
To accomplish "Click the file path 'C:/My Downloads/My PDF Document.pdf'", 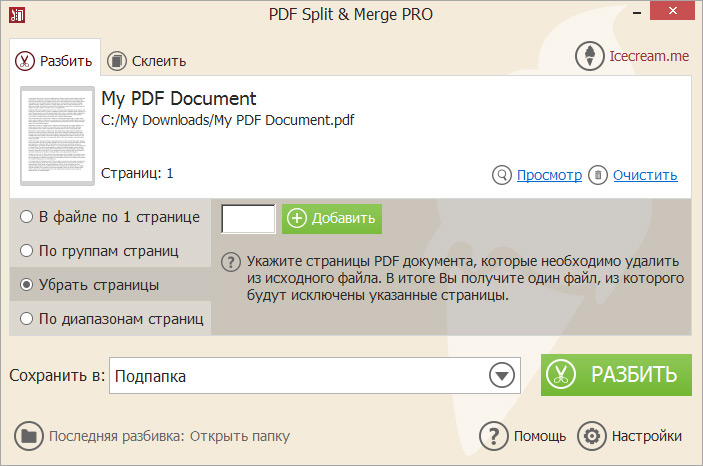I will [x=228, y=120].
